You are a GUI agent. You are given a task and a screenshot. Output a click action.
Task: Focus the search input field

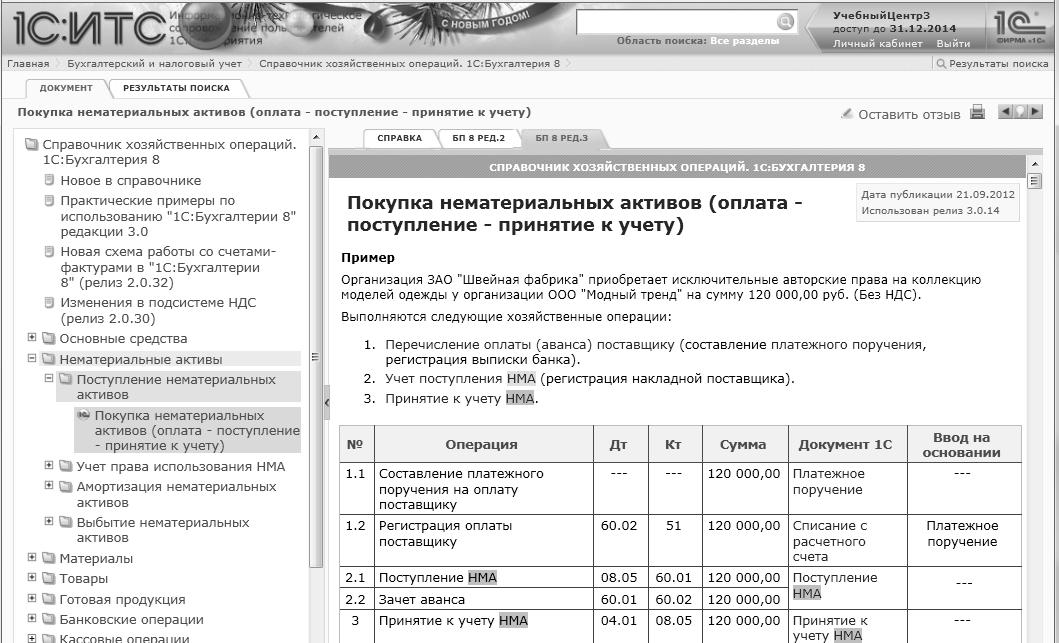[x=677, y=22]
